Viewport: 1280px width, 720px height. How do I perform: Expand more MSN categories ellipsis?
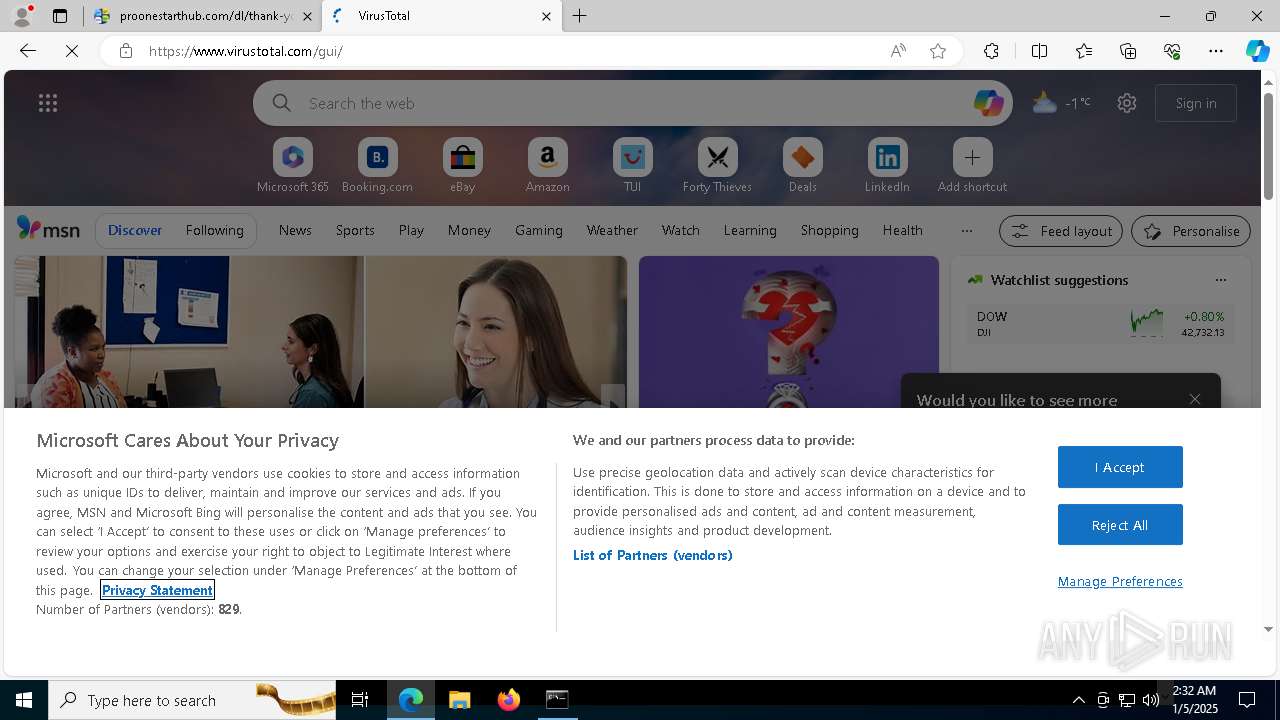(967, 230)
